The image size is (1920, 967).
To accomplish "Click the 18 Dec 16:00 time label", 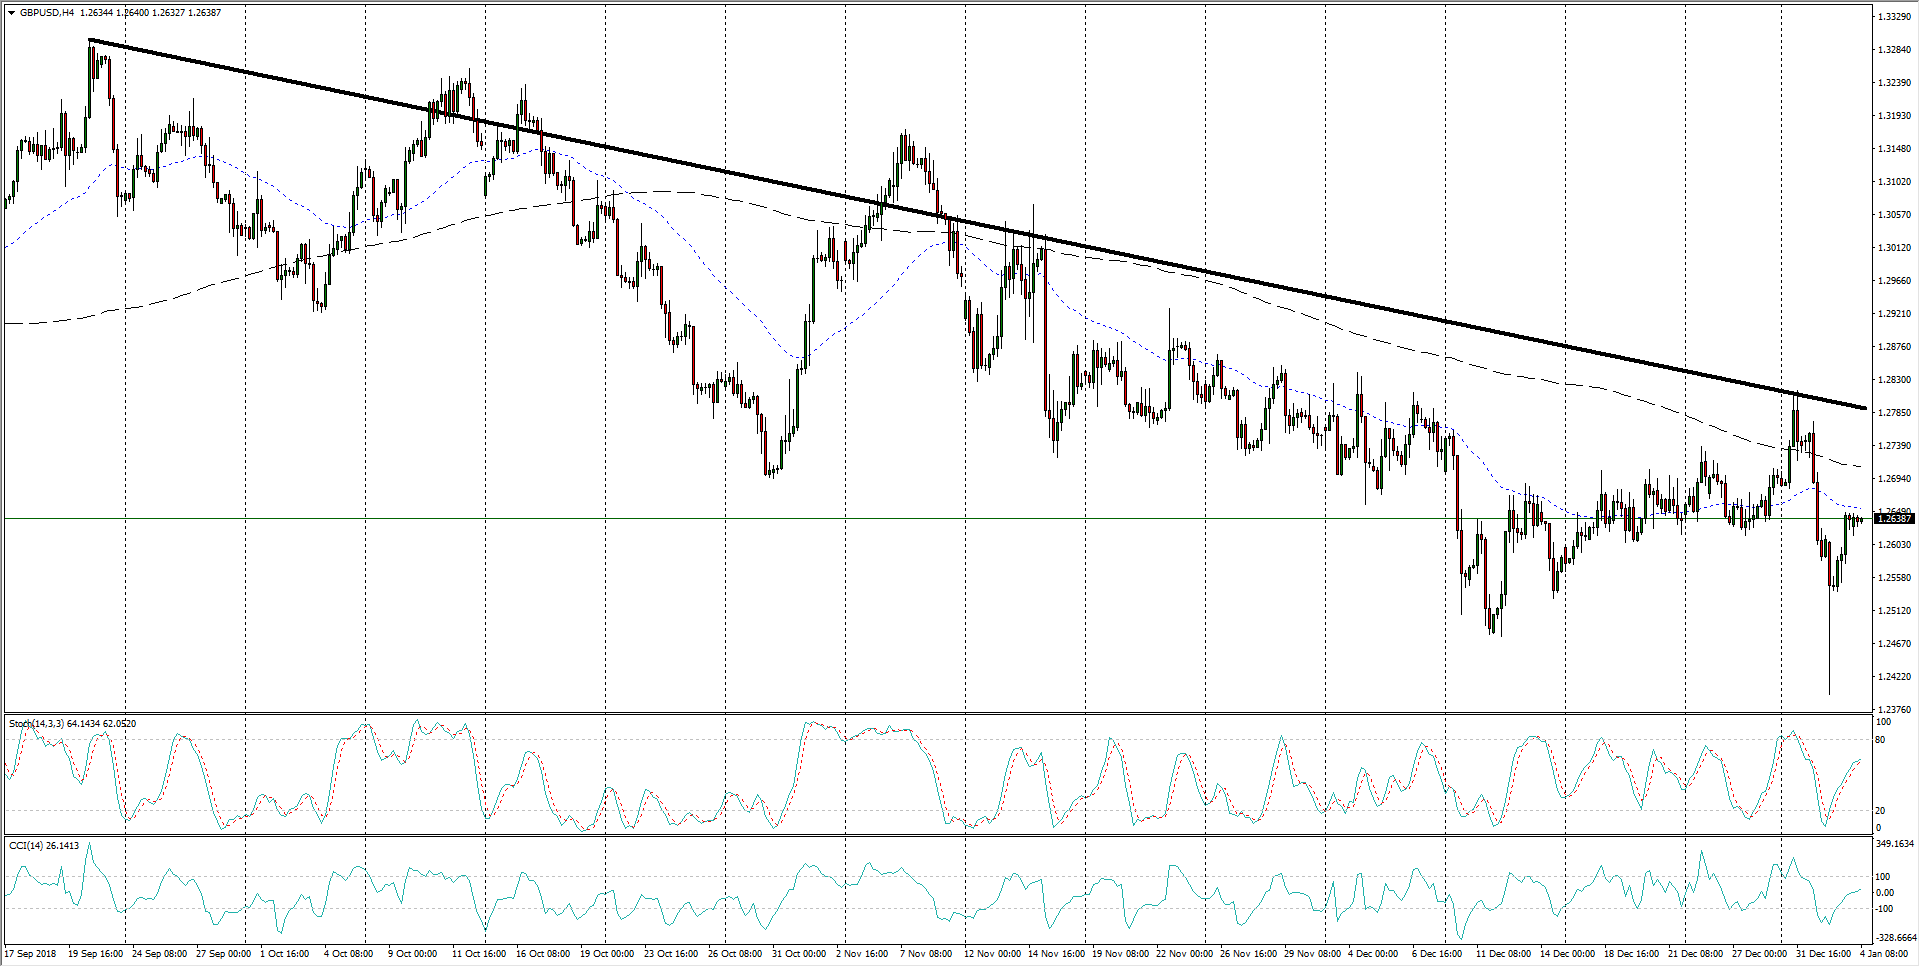I will (1632, 954).
